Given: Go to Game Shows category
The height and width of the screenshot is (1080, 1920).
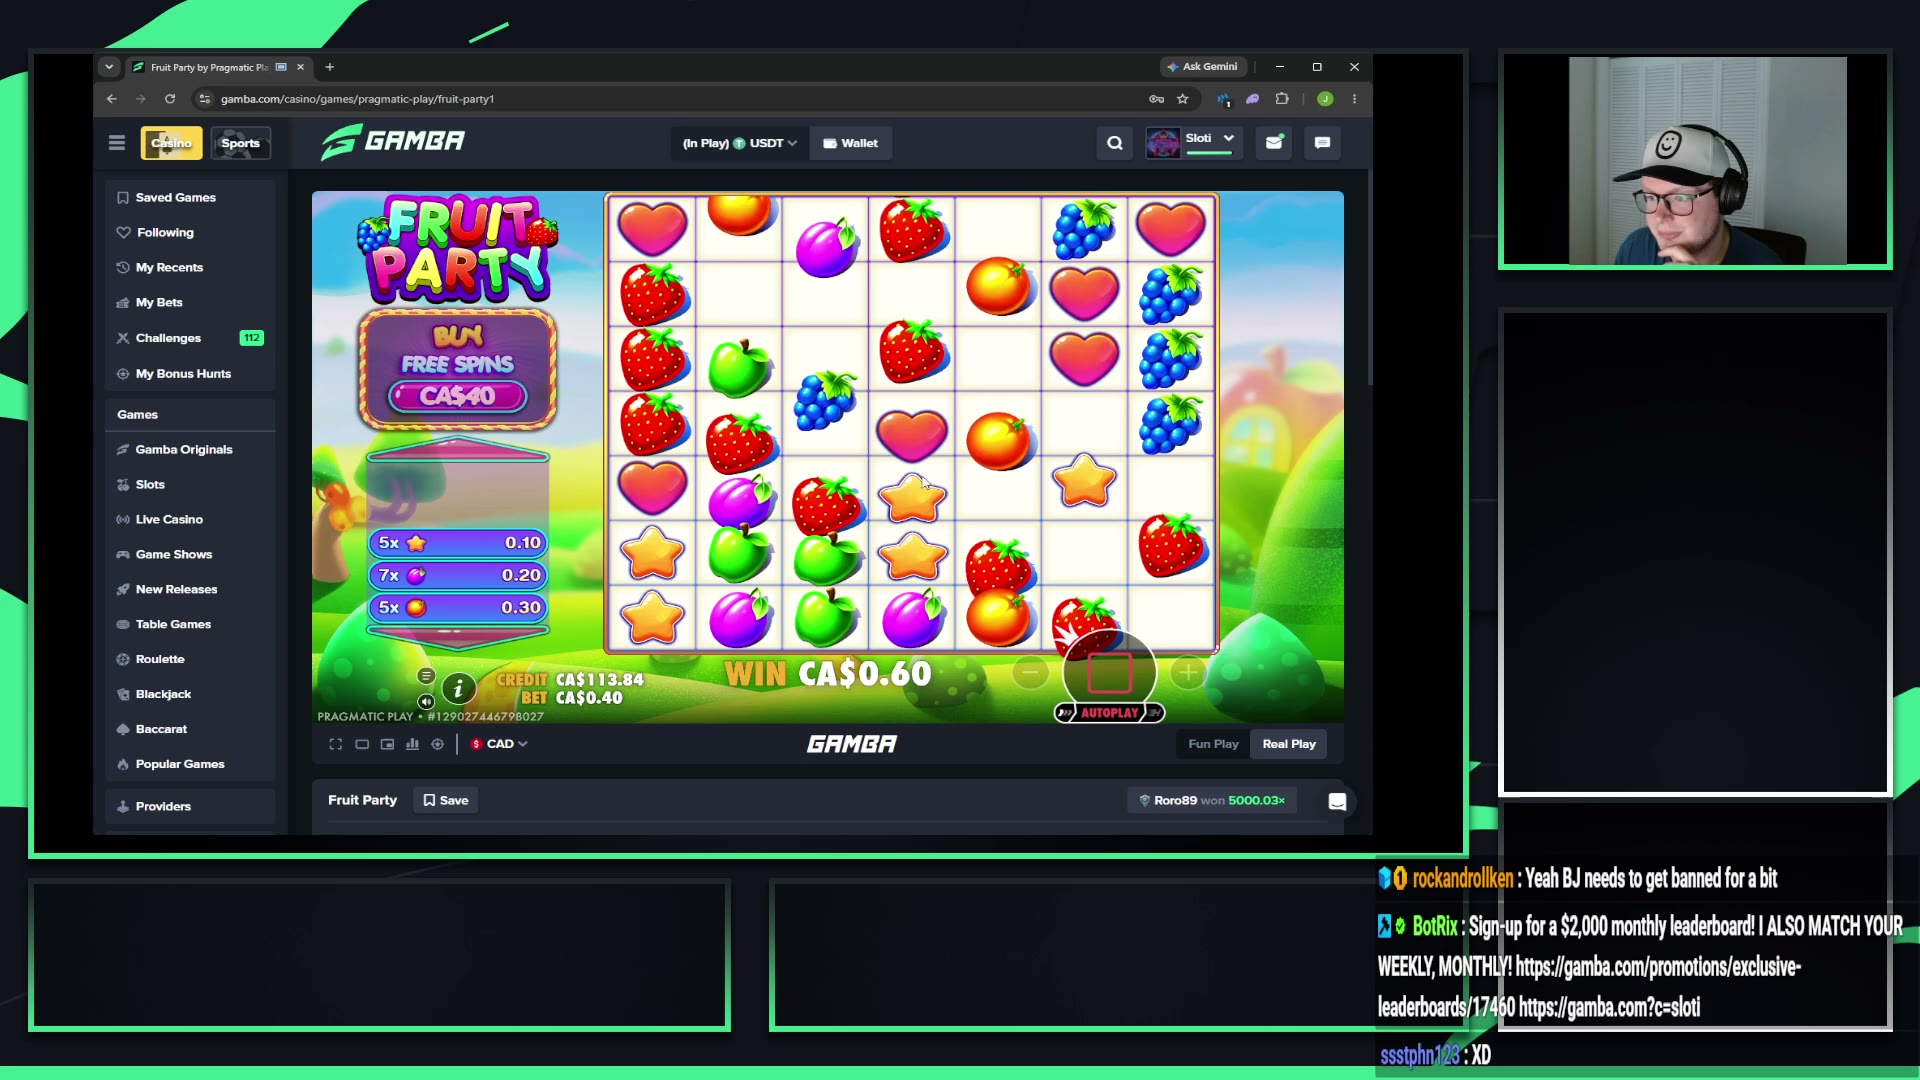Looking at the screenshot, I should tap(190, 555).
